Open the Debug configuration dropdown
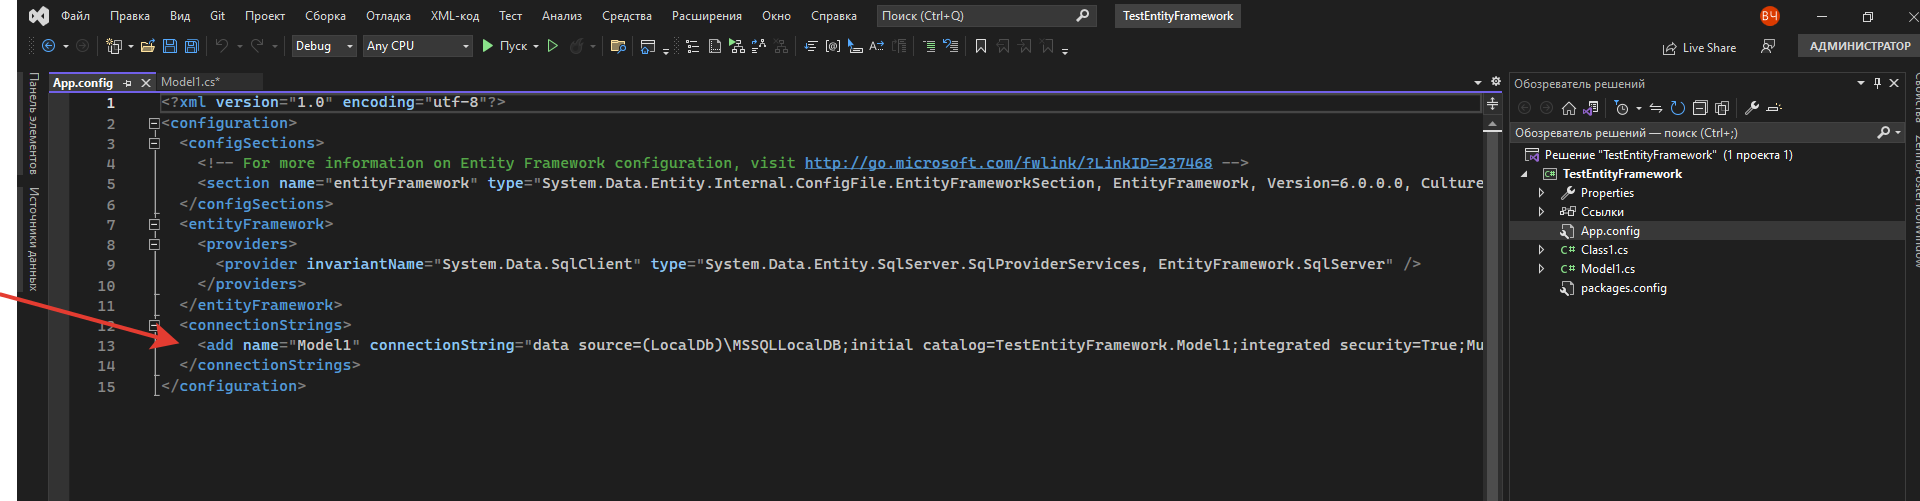The height and width of the screenshot is (501, 1920). (x=324, y=46)
